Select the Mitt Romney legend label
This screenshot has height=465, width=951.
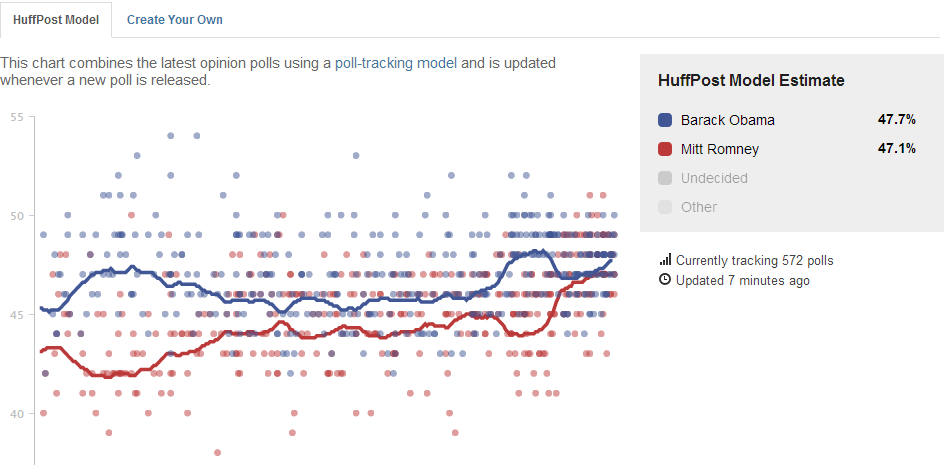(x=720, y=149)
